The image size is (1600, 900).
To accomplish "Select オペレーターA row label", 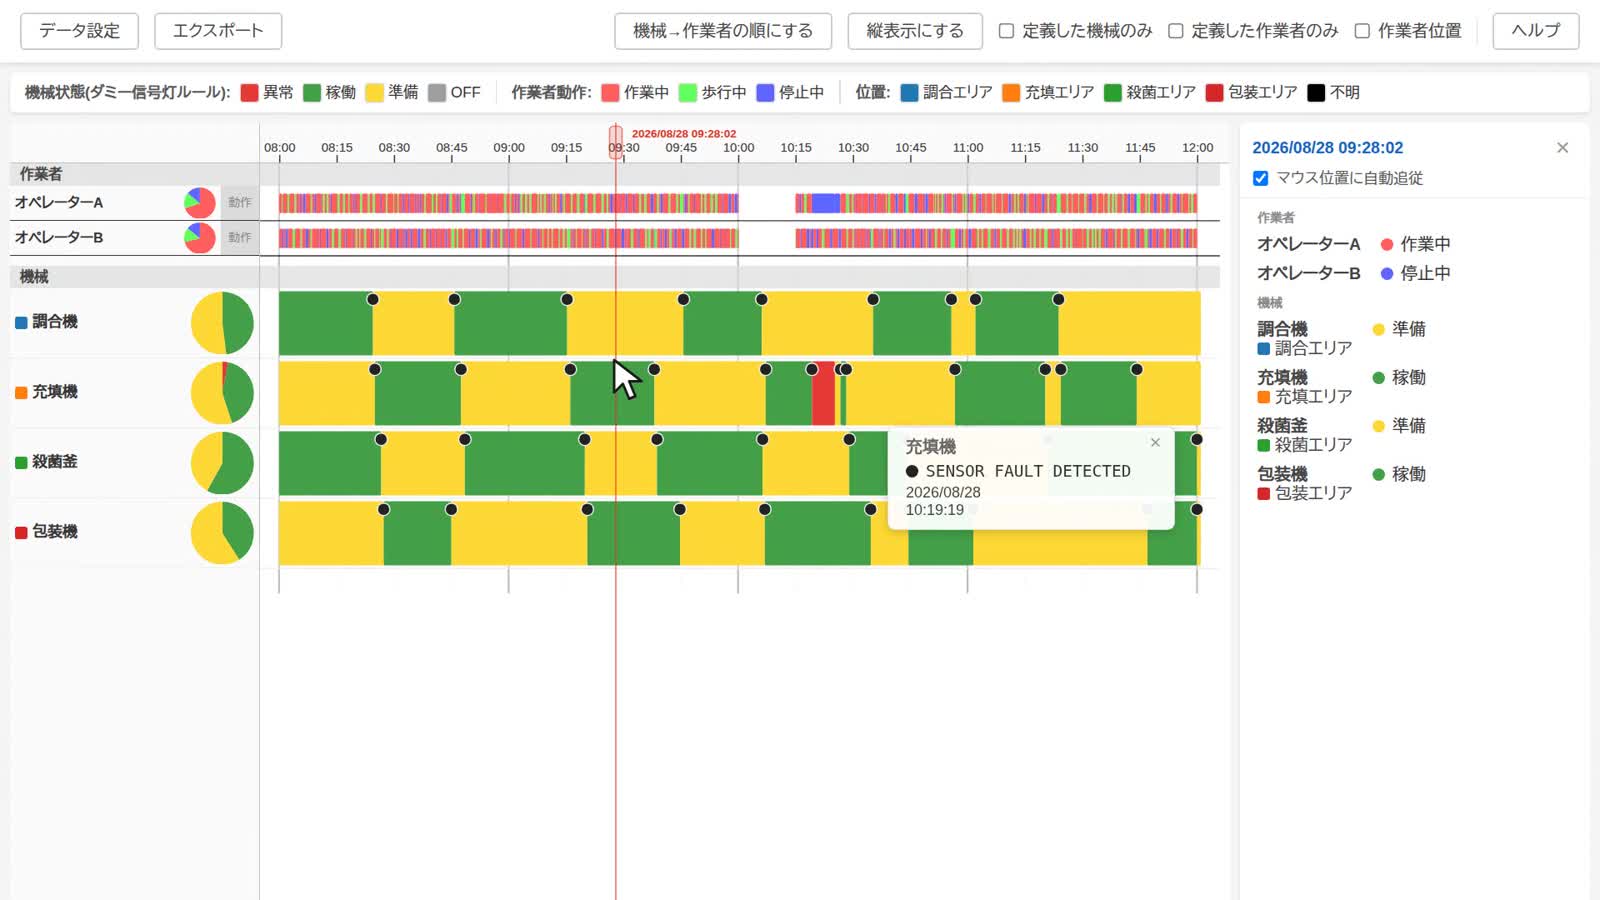I will coord(59,202).
